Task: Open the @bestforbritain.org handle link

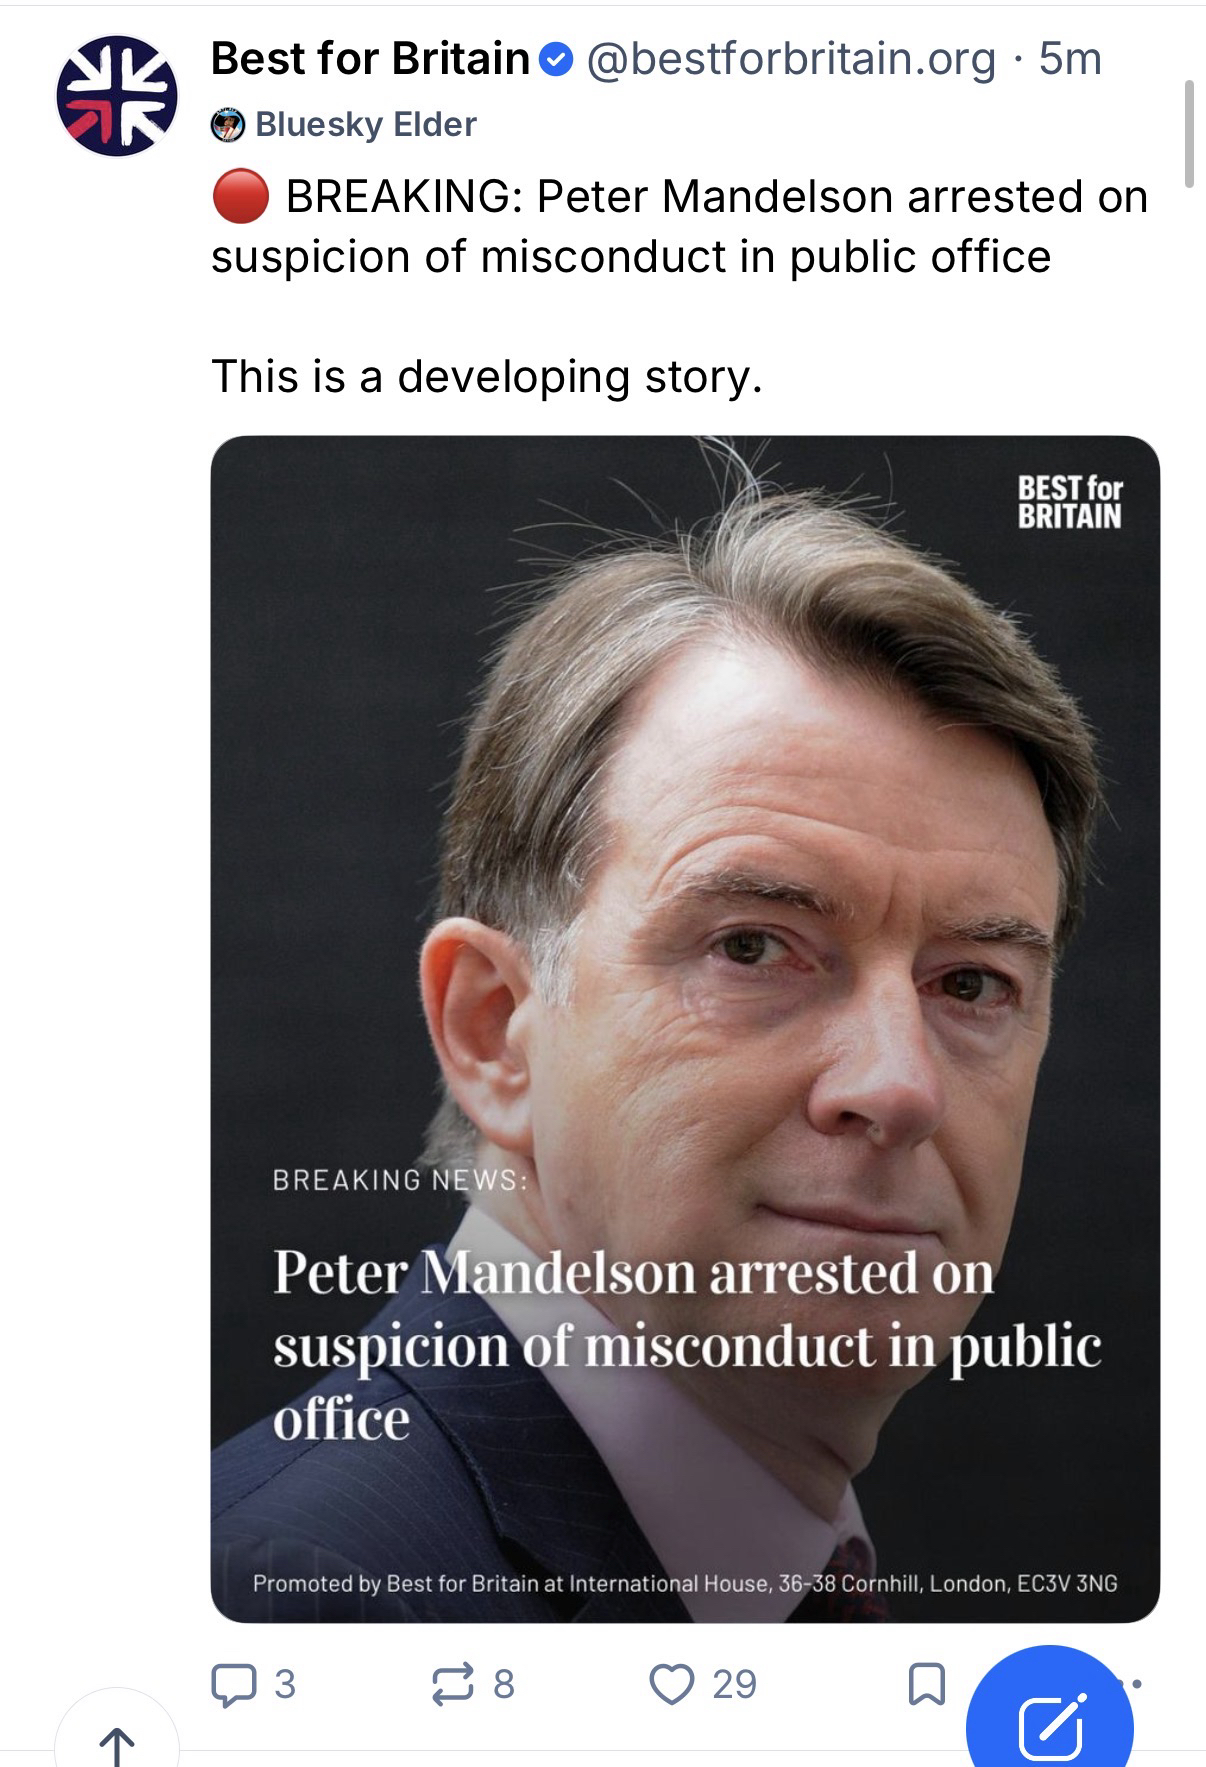Action: point(791,59)
